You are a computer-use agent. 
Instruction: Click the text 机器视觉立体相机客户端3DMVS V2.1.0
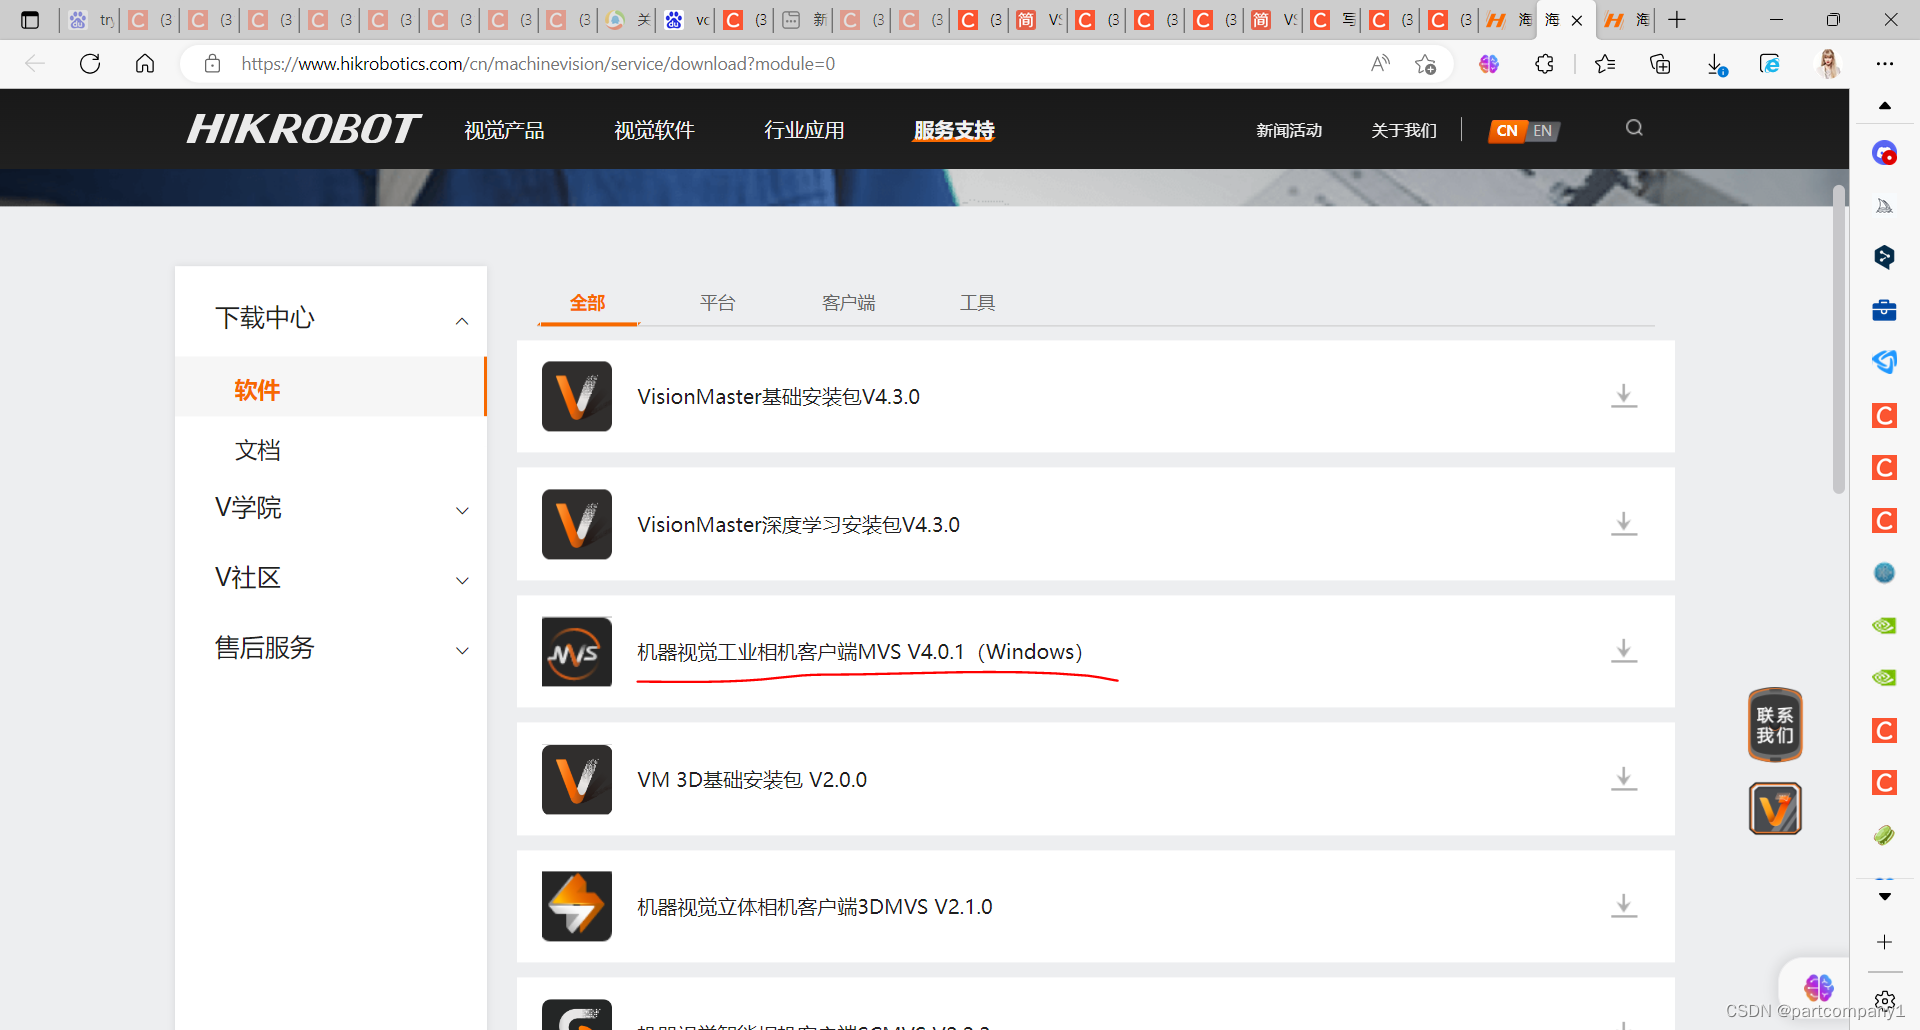pos(815,907)
